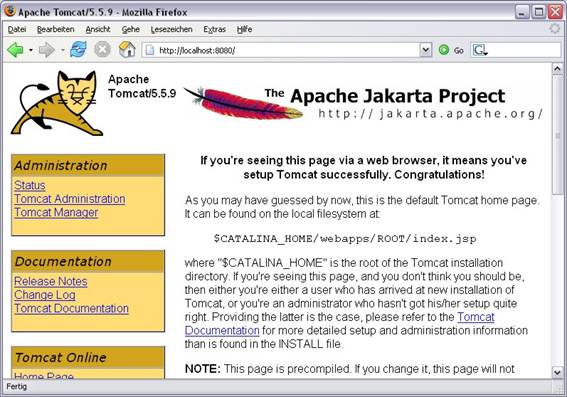567x397 pixels.
Task: Click the scrollbar down arrow
Action: pos(557,372)
